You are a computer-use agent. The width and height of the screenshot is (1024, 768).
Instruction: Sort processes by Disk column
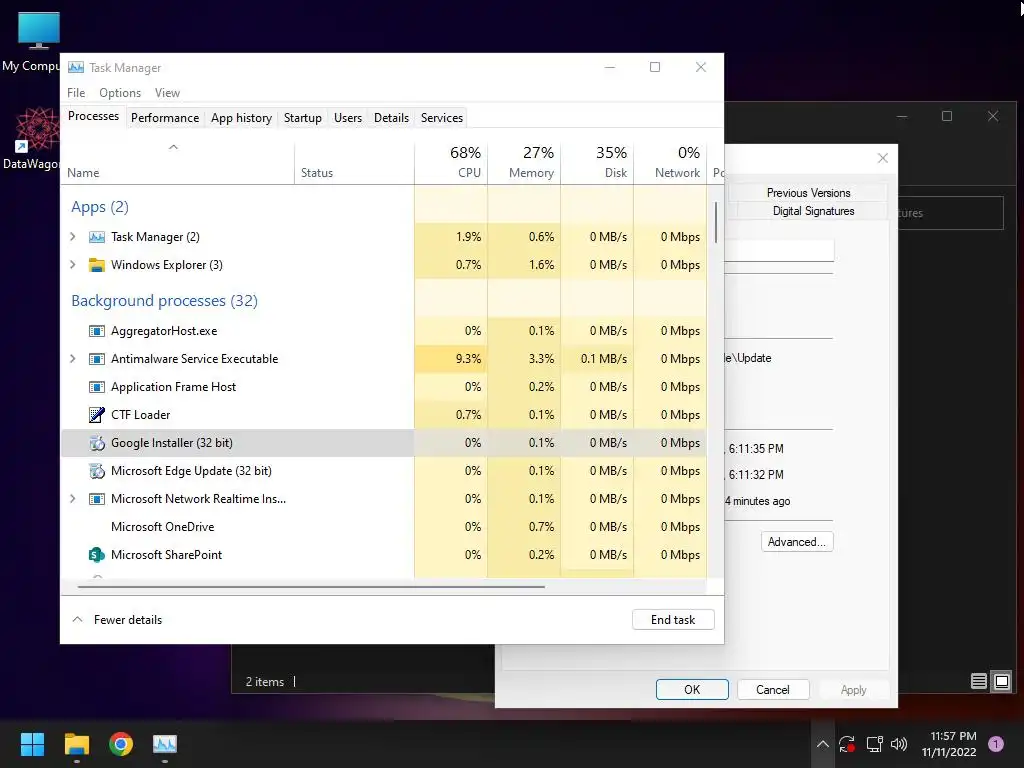[598, 162]
